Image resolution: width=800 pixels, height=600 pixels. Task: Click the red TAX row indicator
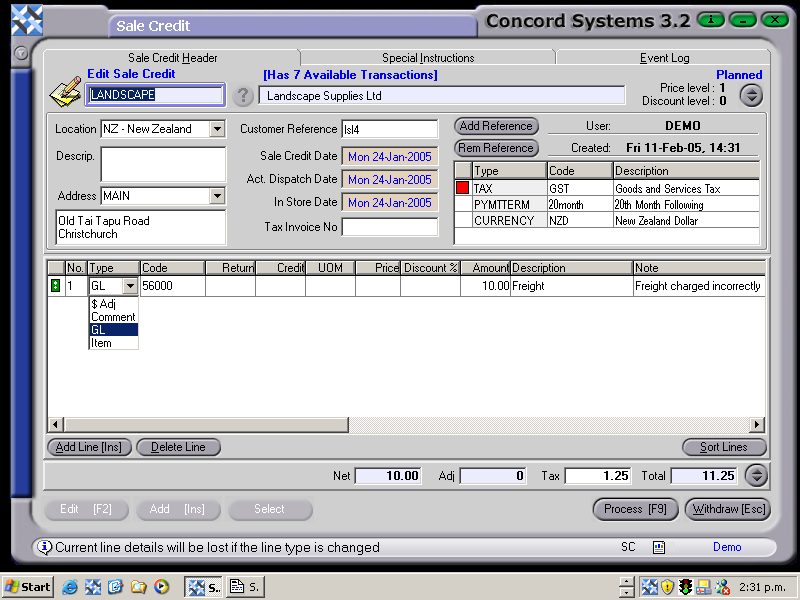(462, 187)
